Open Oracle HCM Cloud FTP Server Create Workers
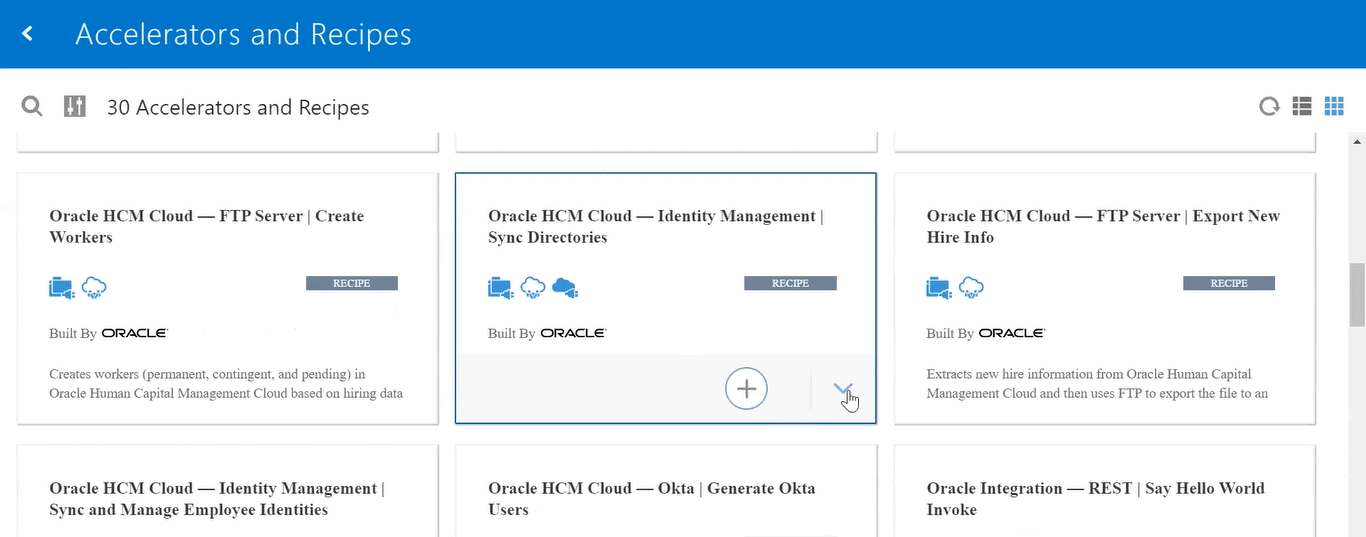 pyautogui.click(x=206, y=226)
